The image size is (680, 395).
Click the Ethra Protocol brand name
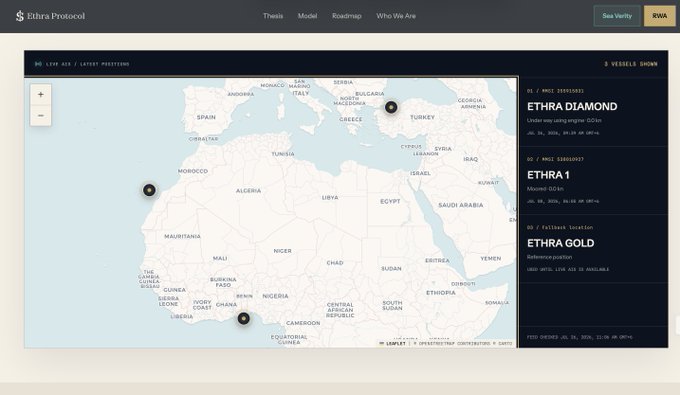pos(56,16)
